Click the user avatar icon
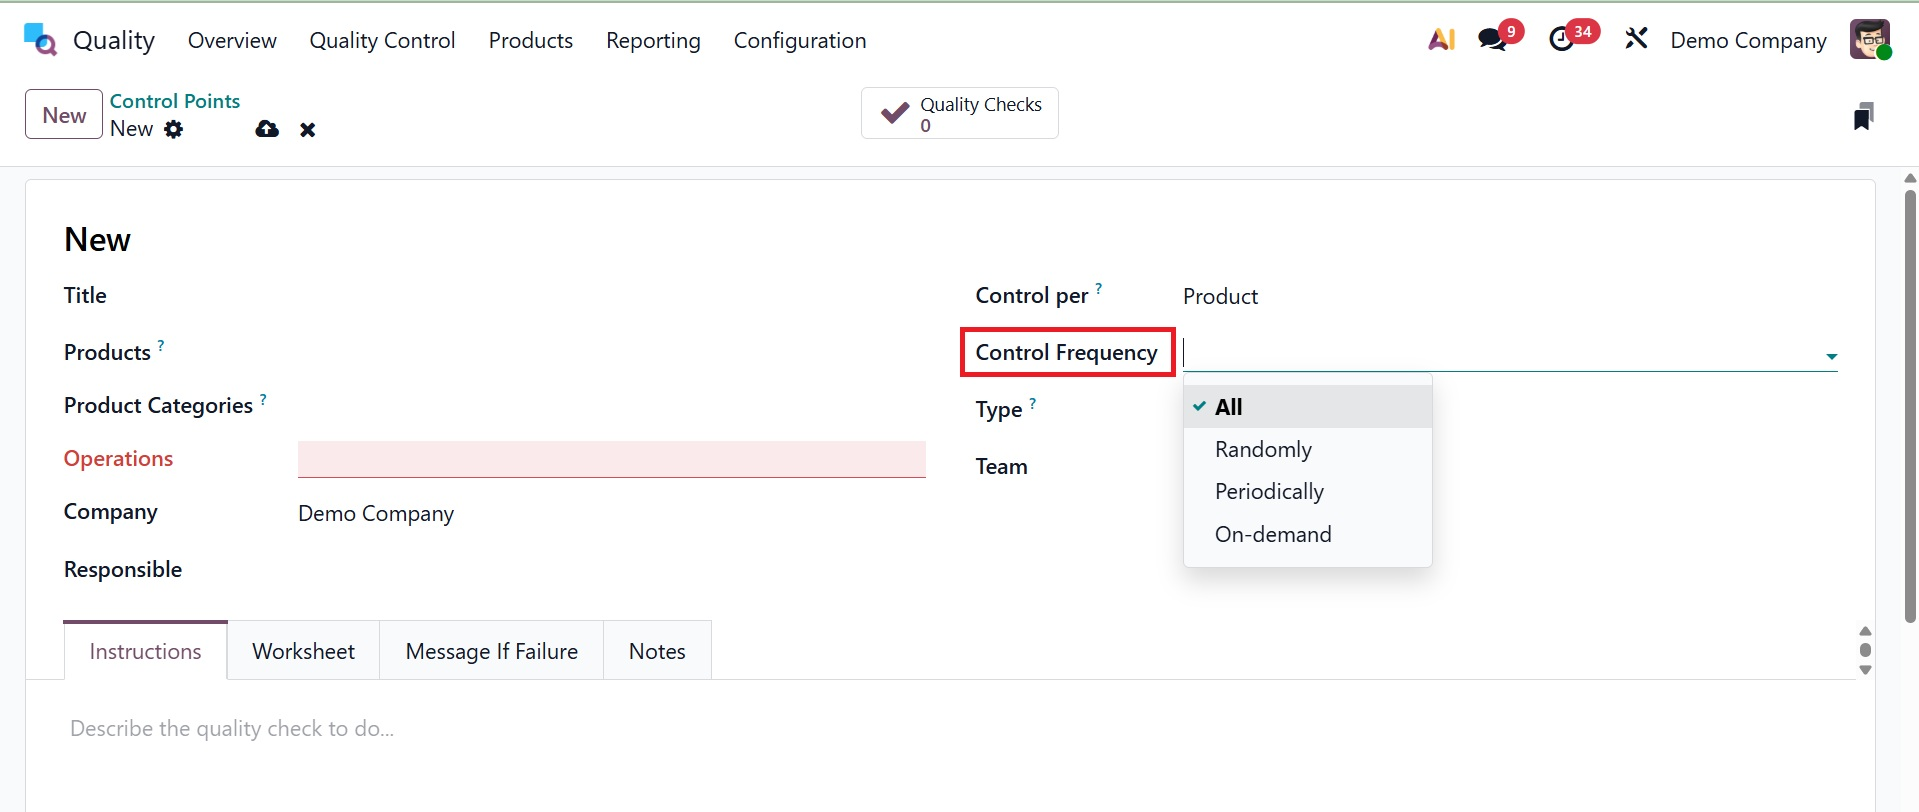Screen dimensions: 1919x812 (1869, 40)
